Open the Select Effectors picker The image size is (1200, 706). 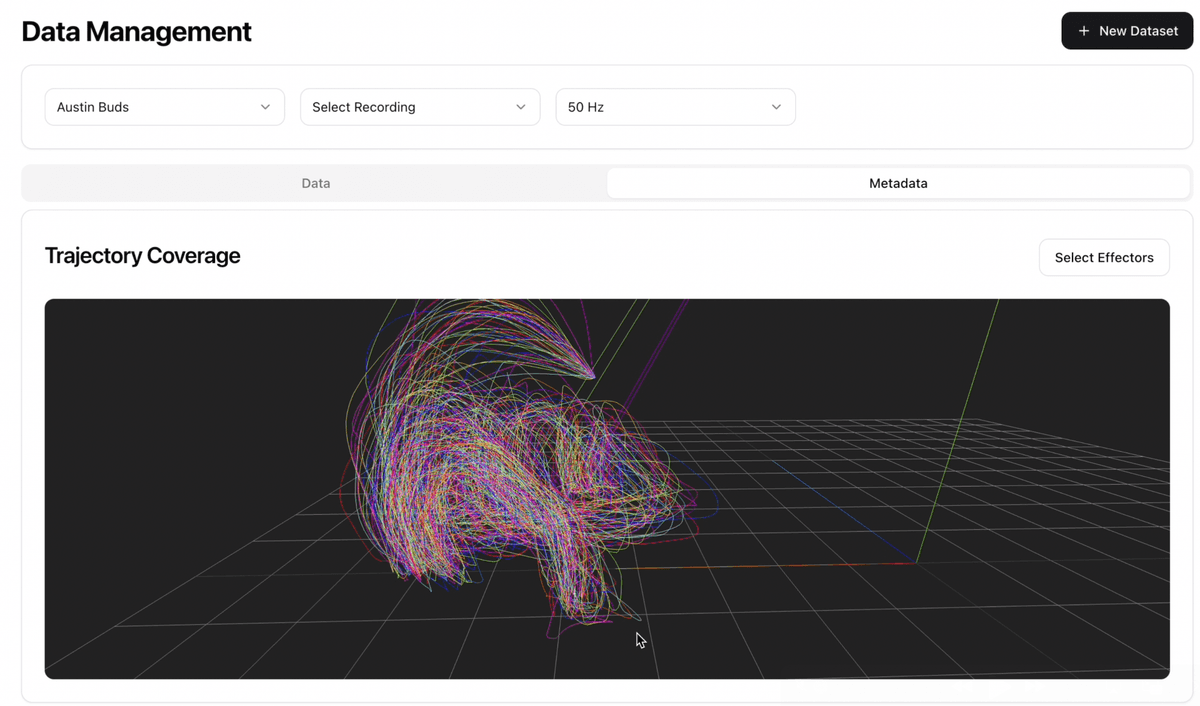tap(1104, 257)
